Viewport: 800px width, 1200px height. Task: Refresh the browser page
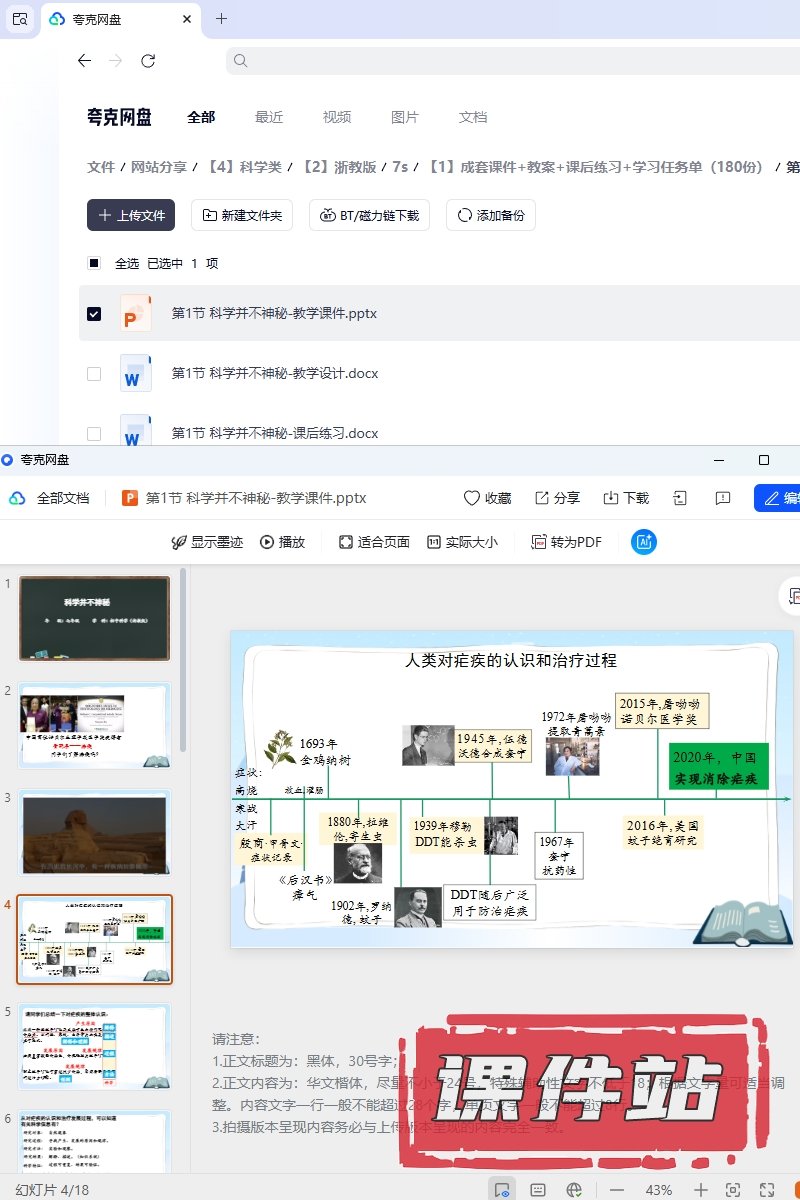click(148, 61)
